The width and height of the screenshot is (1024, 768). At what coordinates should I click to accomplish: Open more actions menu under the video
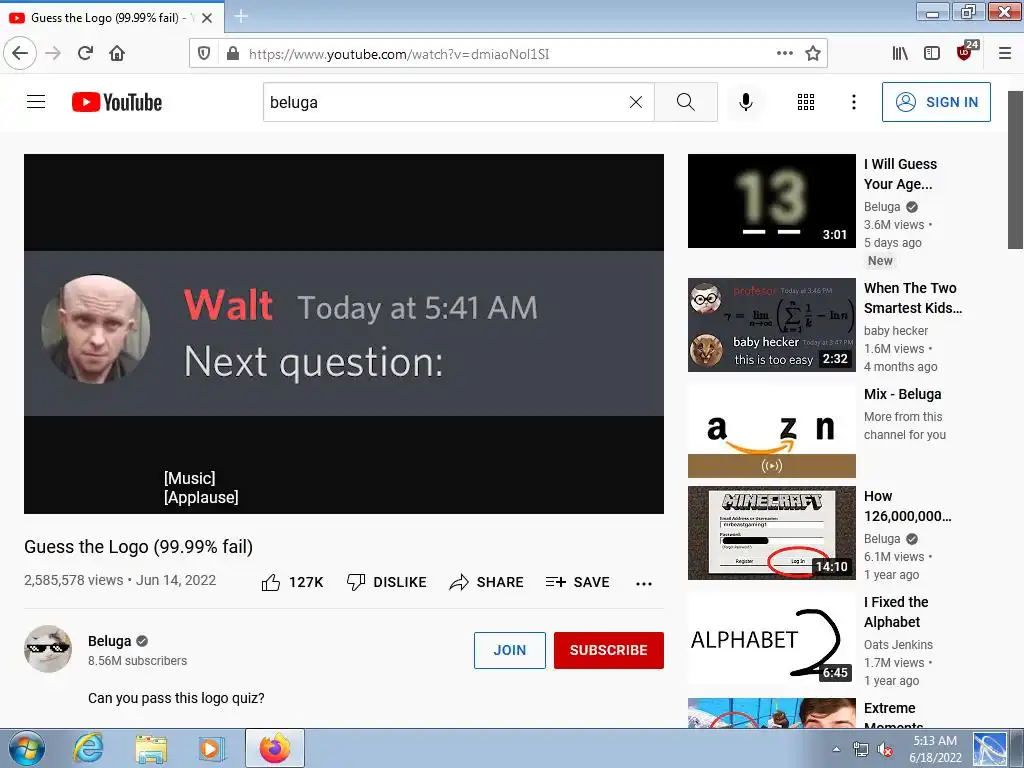[x=644, y=583]
